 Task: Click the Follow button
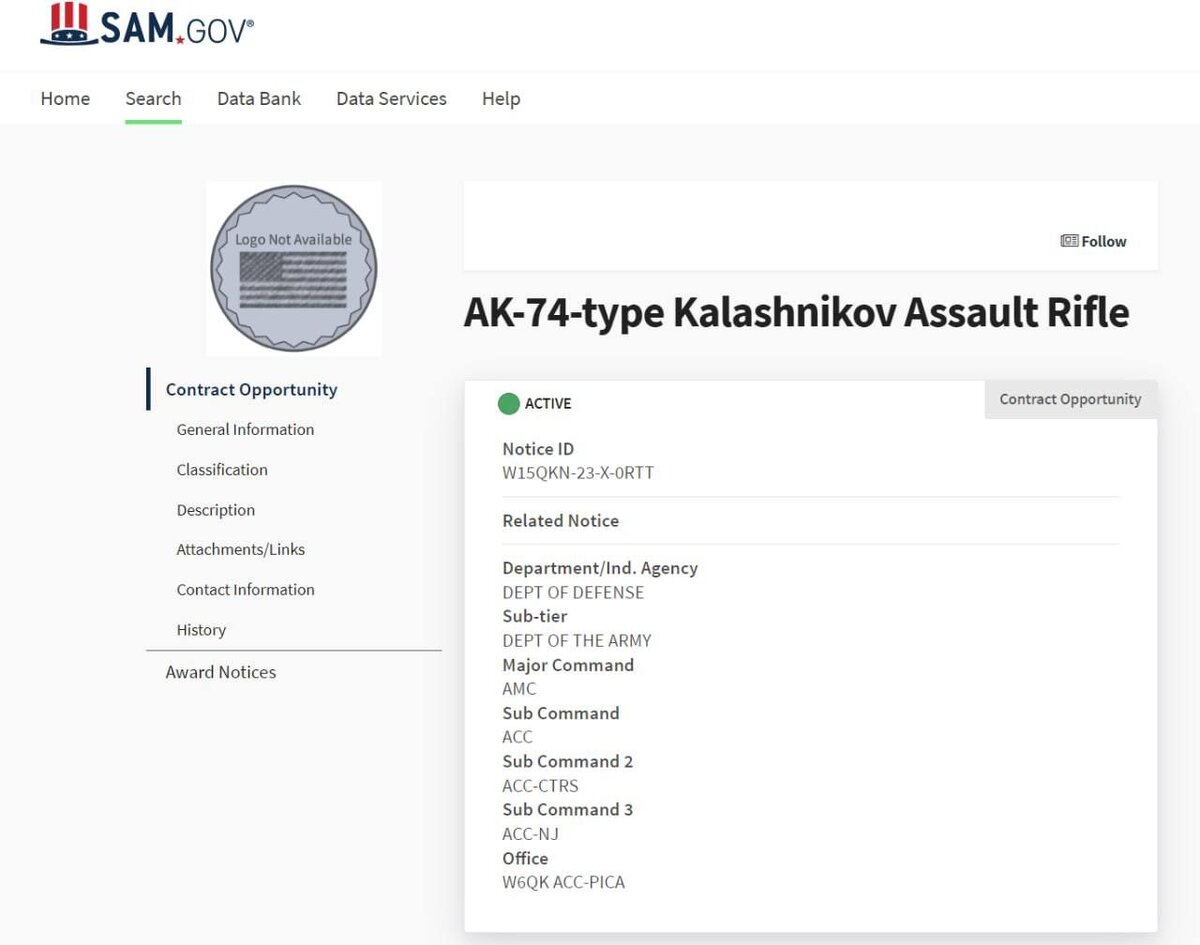pyautogui.click(x=1093, y=241)
